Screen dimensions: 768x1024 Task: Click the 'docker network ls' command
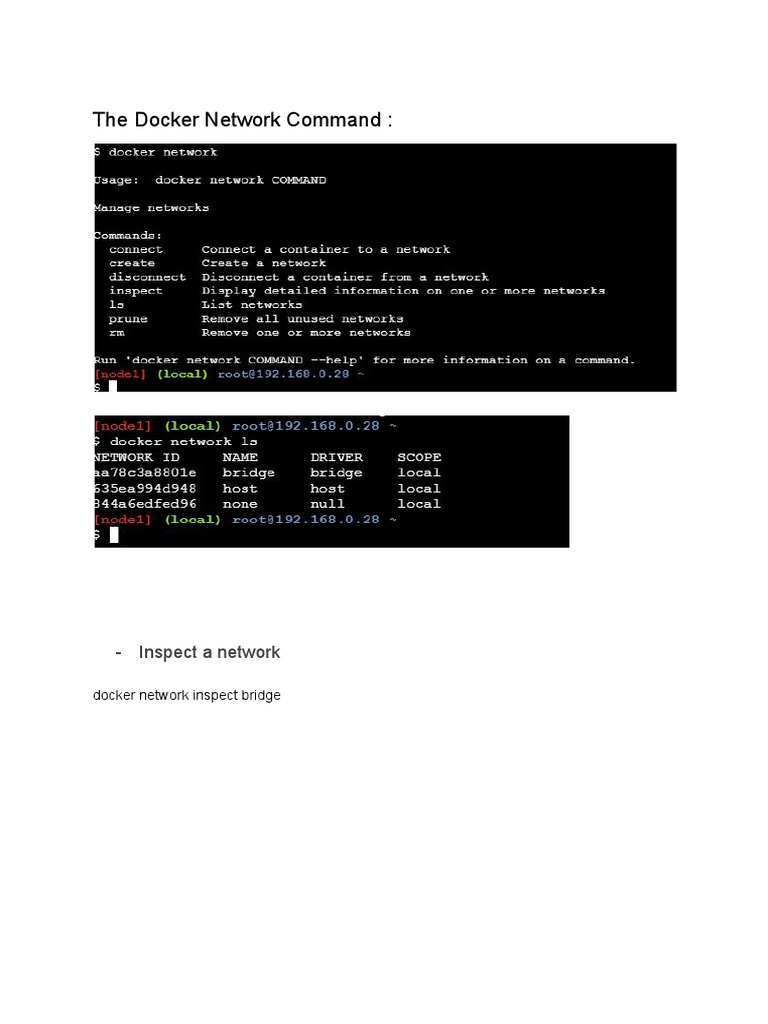click(184, 441)
